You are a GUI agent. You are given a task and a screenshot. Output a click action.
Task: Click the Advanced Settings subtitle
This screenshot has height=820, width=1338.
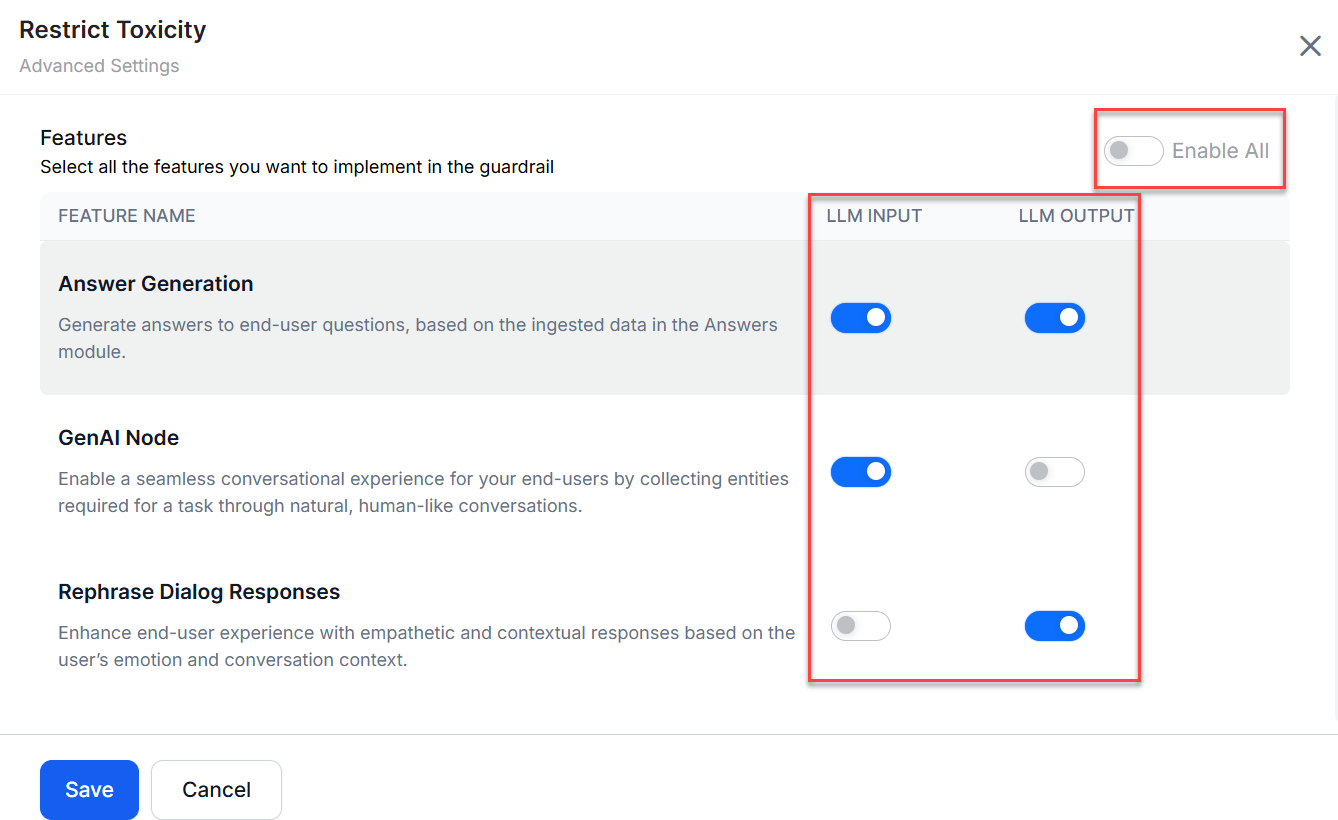[99, 66]
